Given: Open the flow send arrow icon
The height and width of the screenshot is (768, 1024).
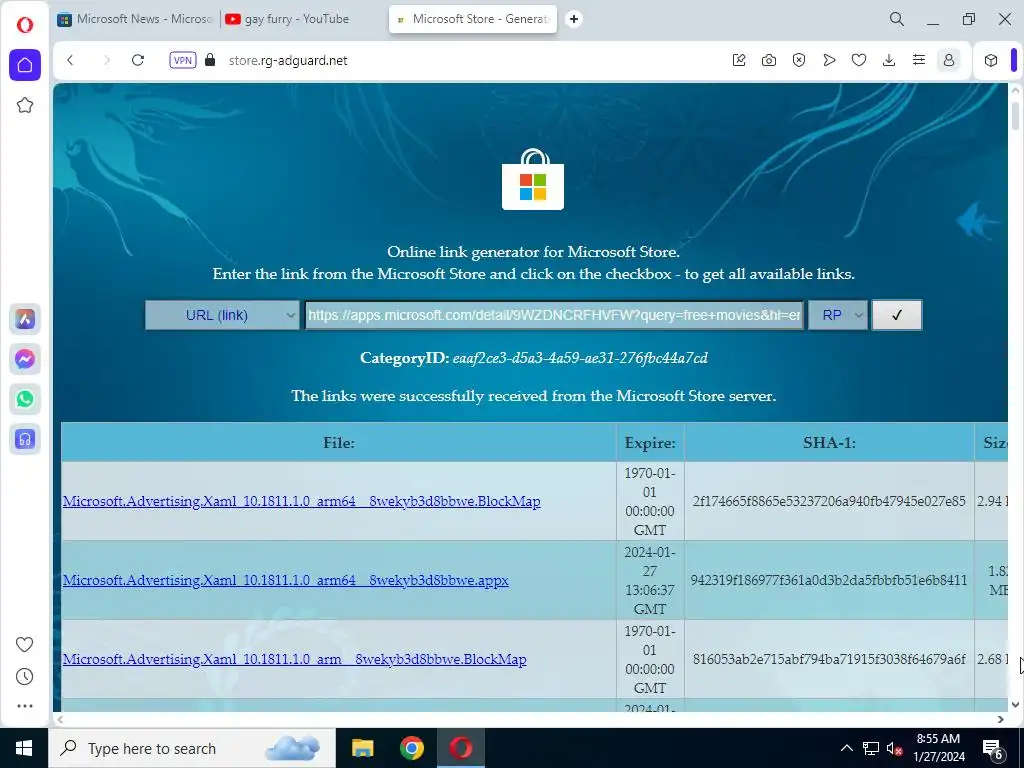Looking at the screenshot, I should (x=829, y=60).
